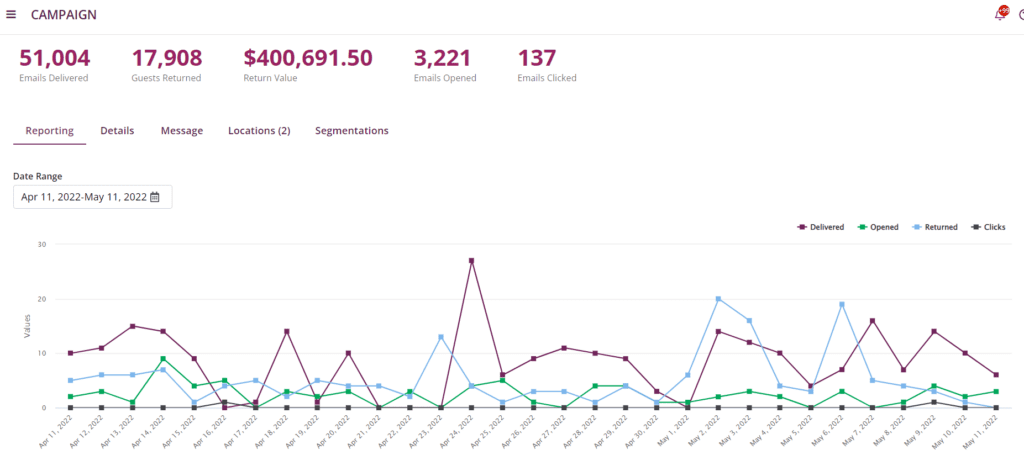The height and width of the screenshot is (471, 1024).
Task: Click the partially visible circular icon at top-right
Action: (x=1020, y=14)
